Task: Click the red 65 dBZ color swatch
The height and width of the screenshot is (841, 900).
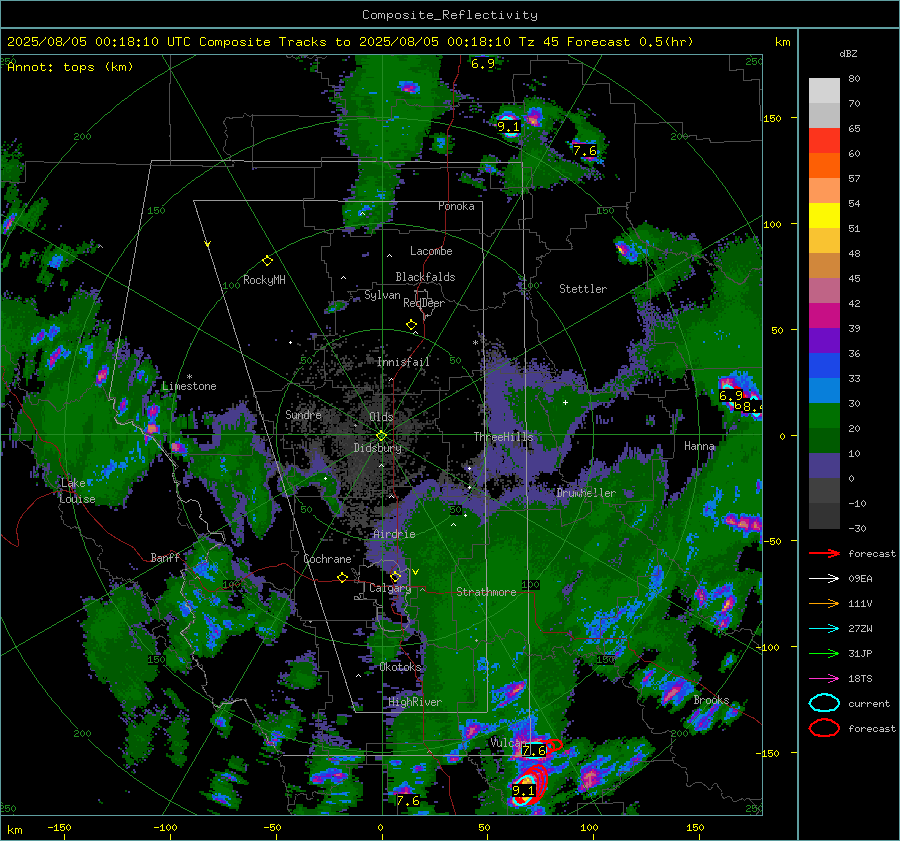Action: 824,140
